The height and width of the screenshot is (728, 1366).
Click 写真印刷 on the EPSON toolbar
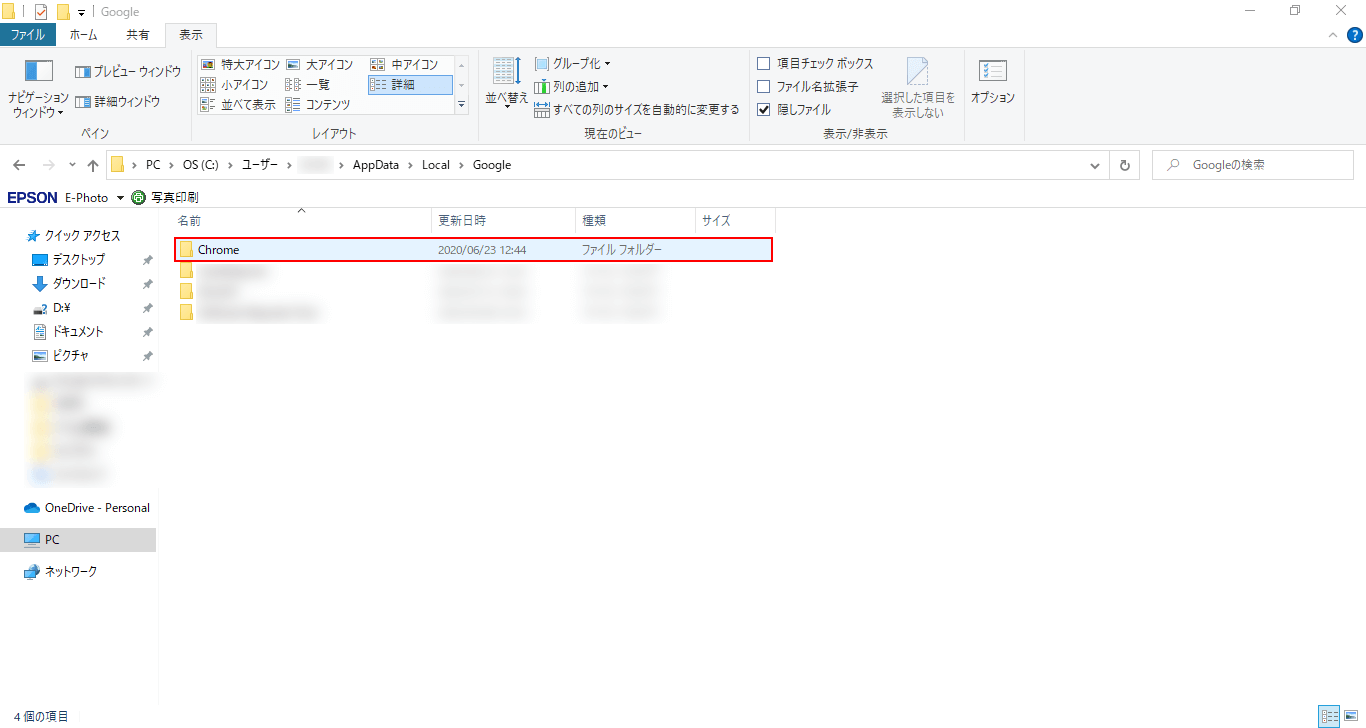coord(165,198)
